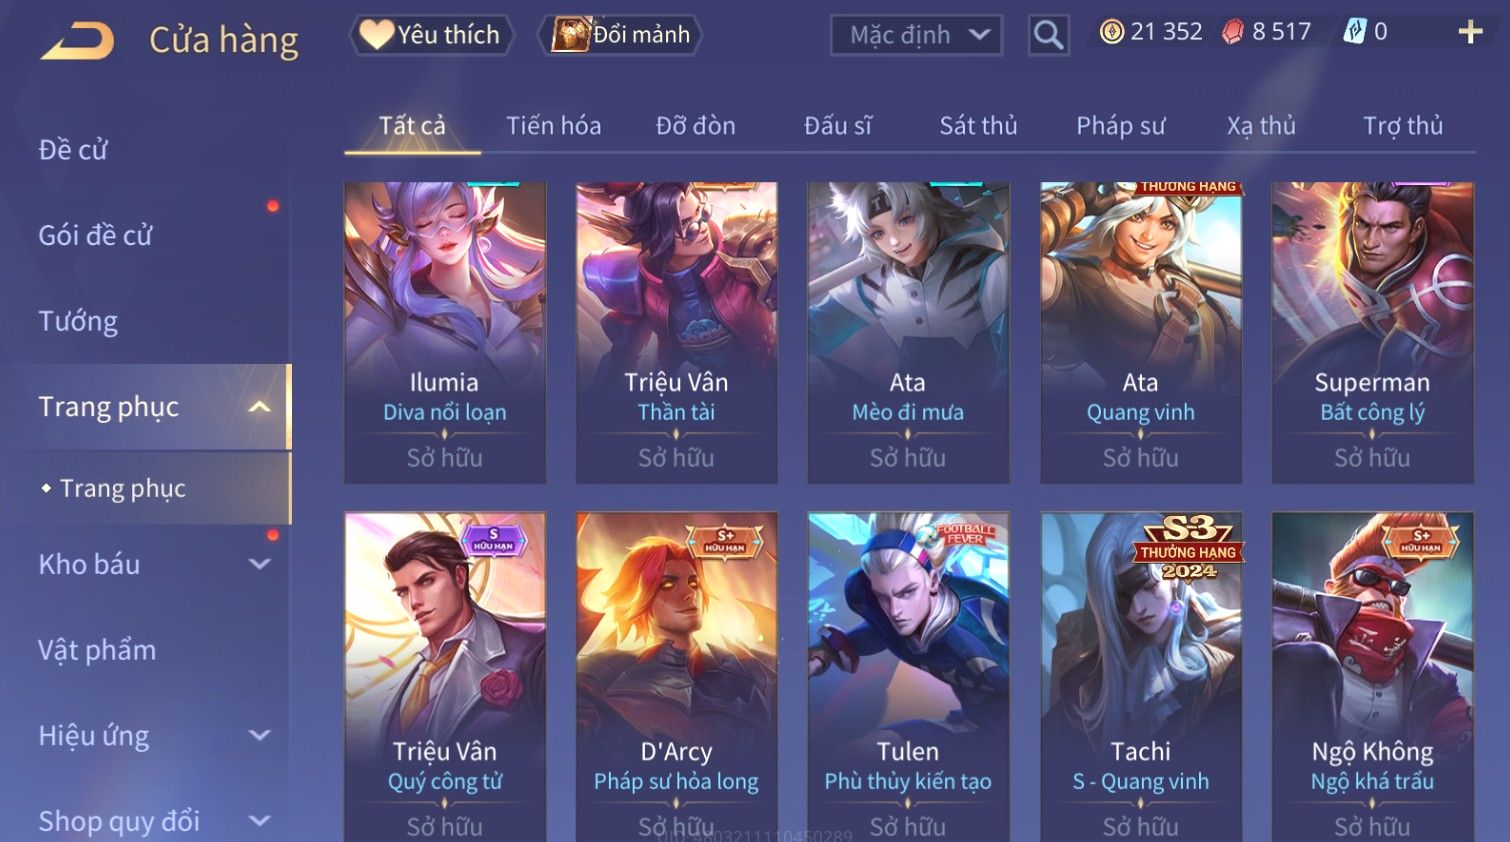Open Đổi mảnh chest exchange button

tap(620, 35)
